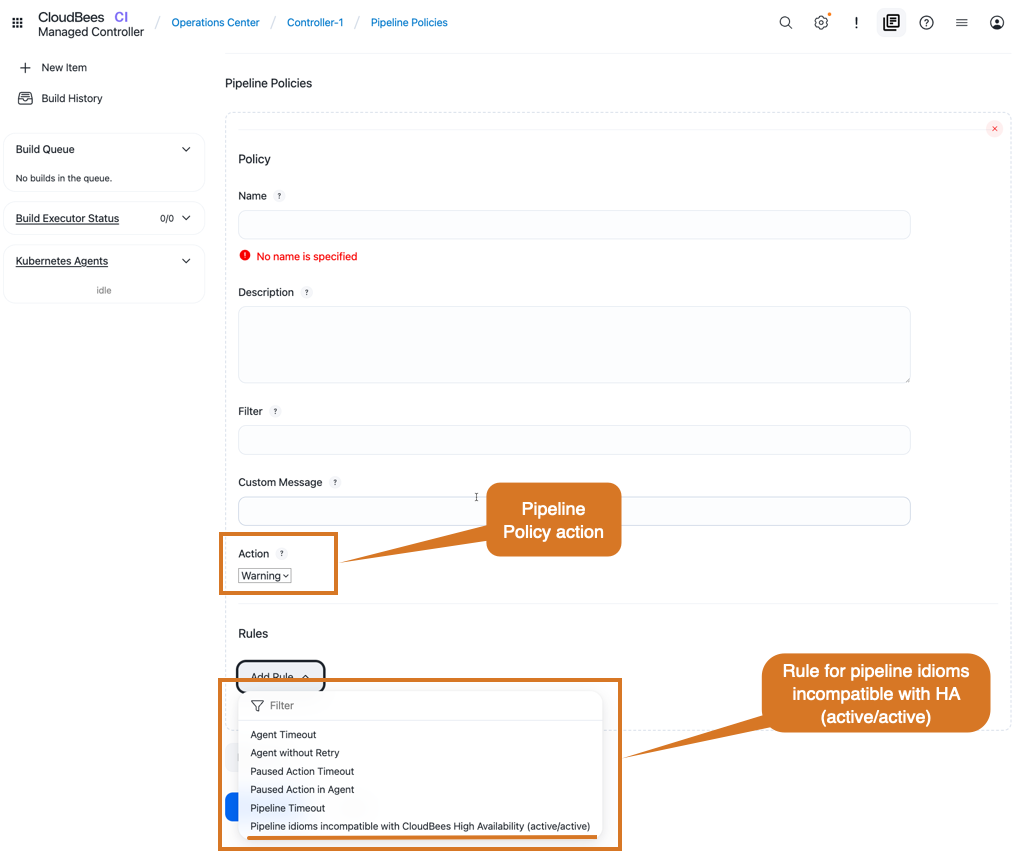The image size is (1024, 851).
Task: Select Paused Action in Agent rule
Action: [302, 790]
